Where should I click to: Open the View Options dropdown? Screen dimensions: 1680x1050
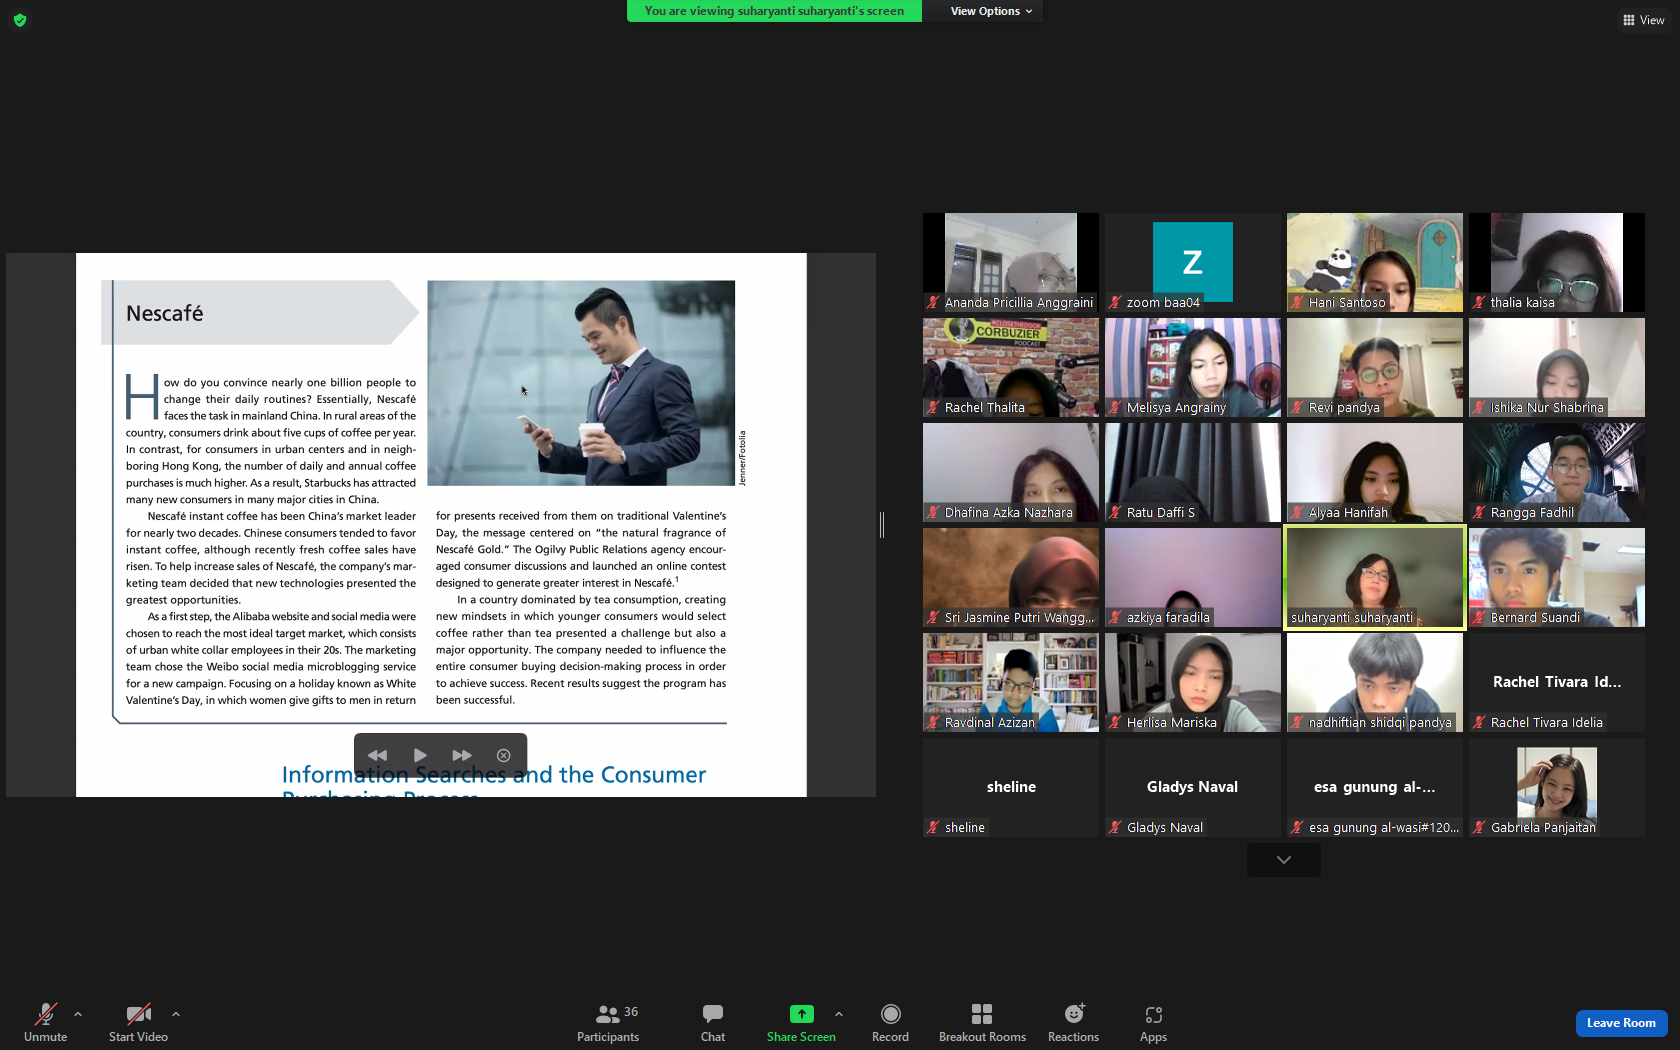[991, 11]
